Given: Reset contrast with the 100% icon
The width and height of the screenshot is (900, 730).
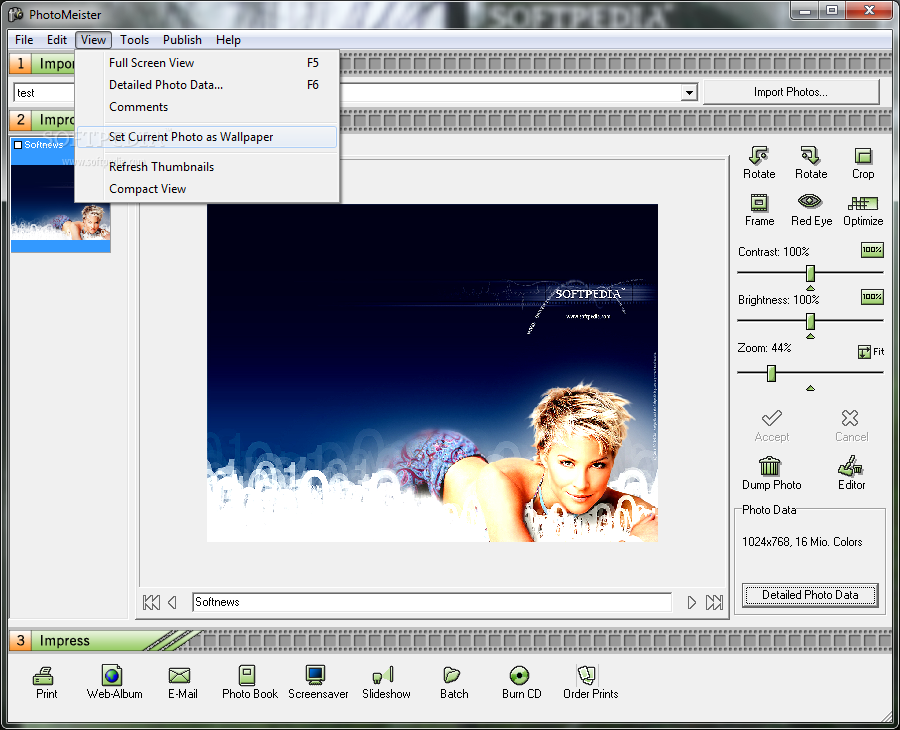Looking at the screenshot, I should [872, 250].
